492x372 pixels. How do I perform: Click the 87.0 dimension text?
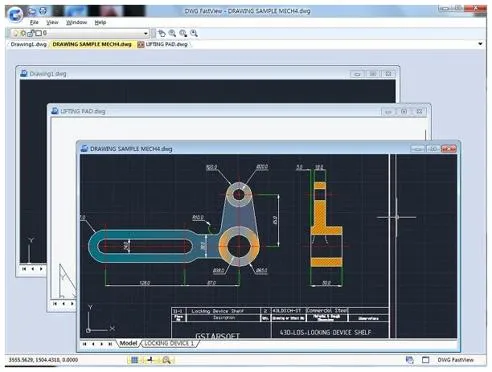click(212, 283)
